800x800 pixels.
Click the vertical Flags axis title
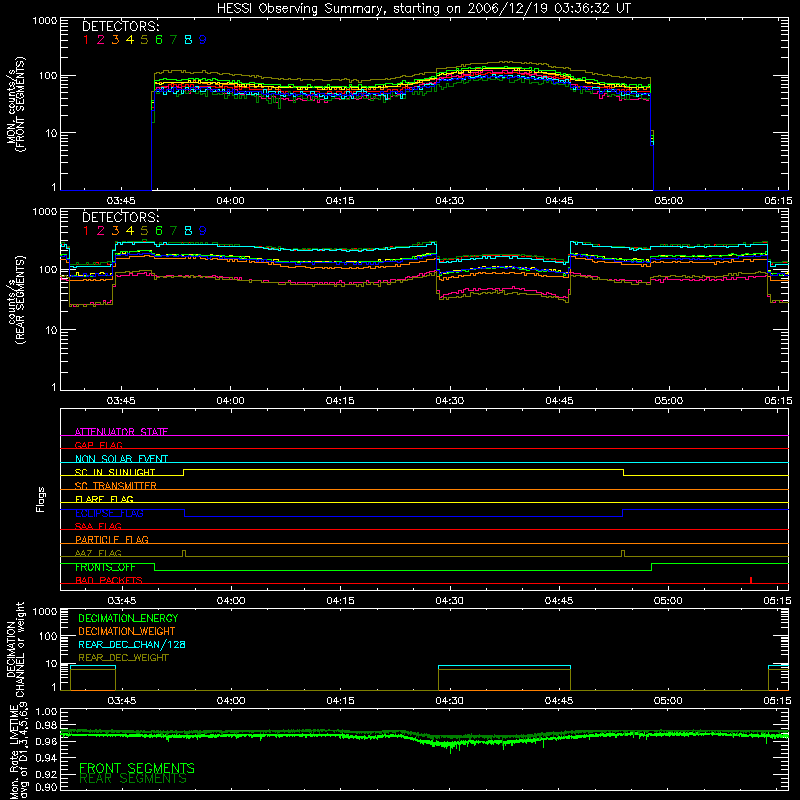pyautogui.click(x=41, y=499)
